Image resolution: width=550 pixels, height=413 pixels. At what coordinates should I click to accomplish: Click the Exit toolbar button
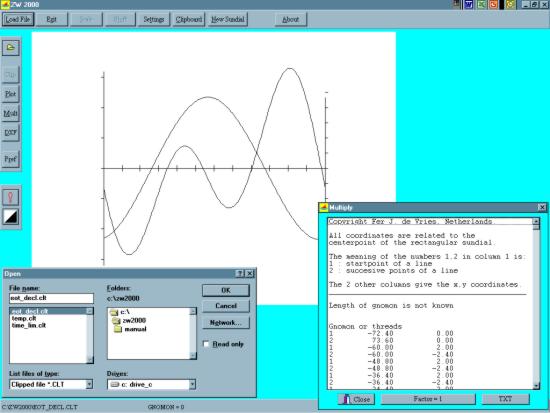pos(52,19)
